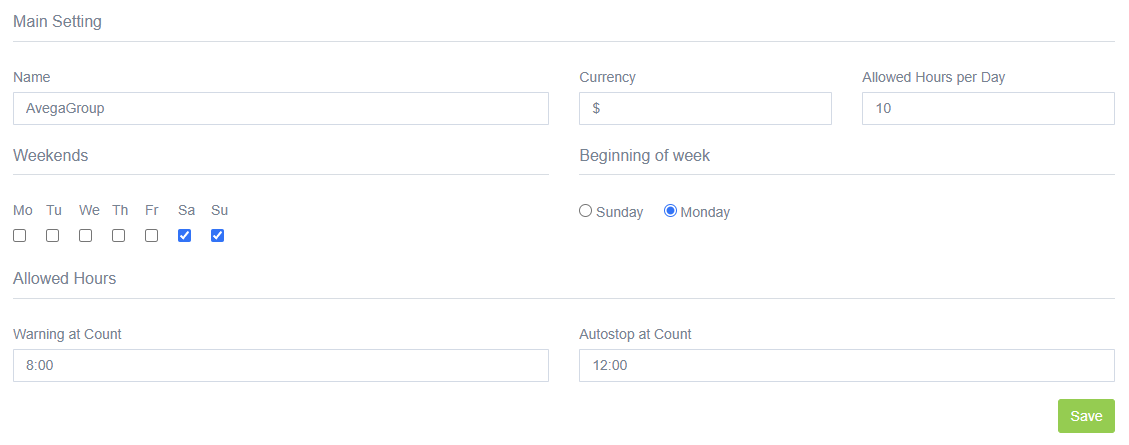1129x445 pixels.
Task: Click the "Warning at Count" label
Action: point(67,334)
